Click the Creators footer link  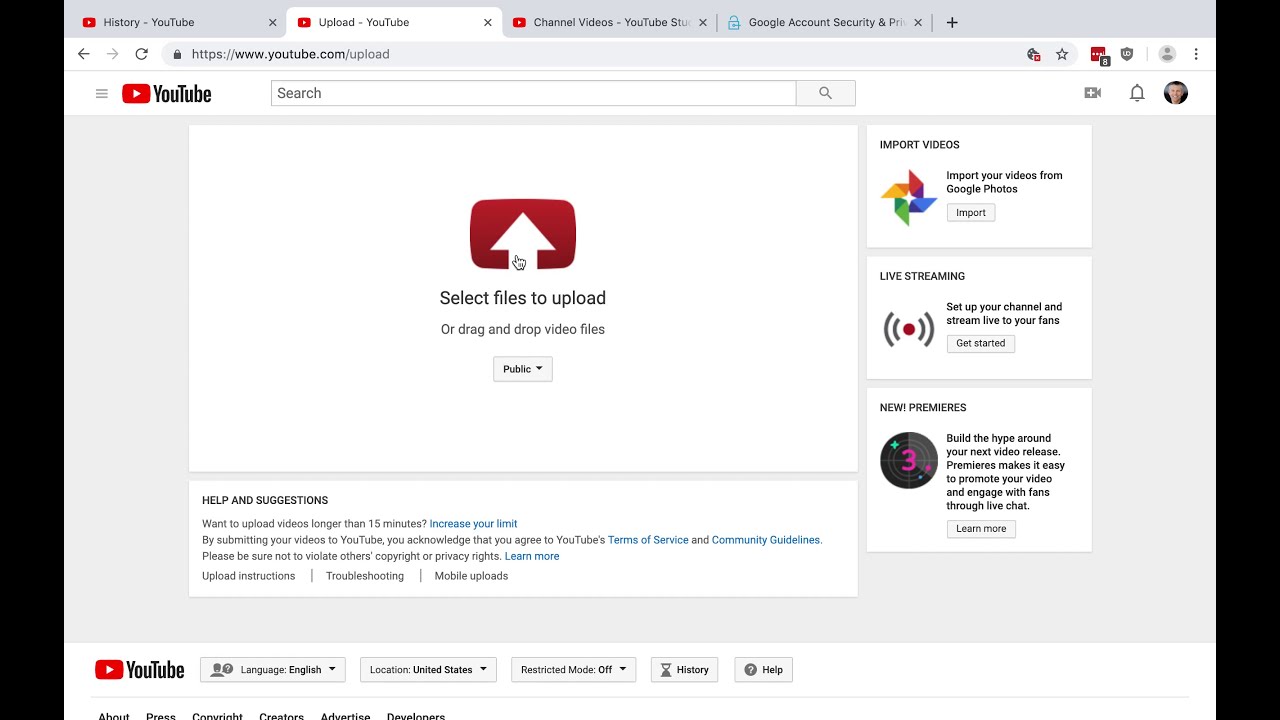click(281, 716)
